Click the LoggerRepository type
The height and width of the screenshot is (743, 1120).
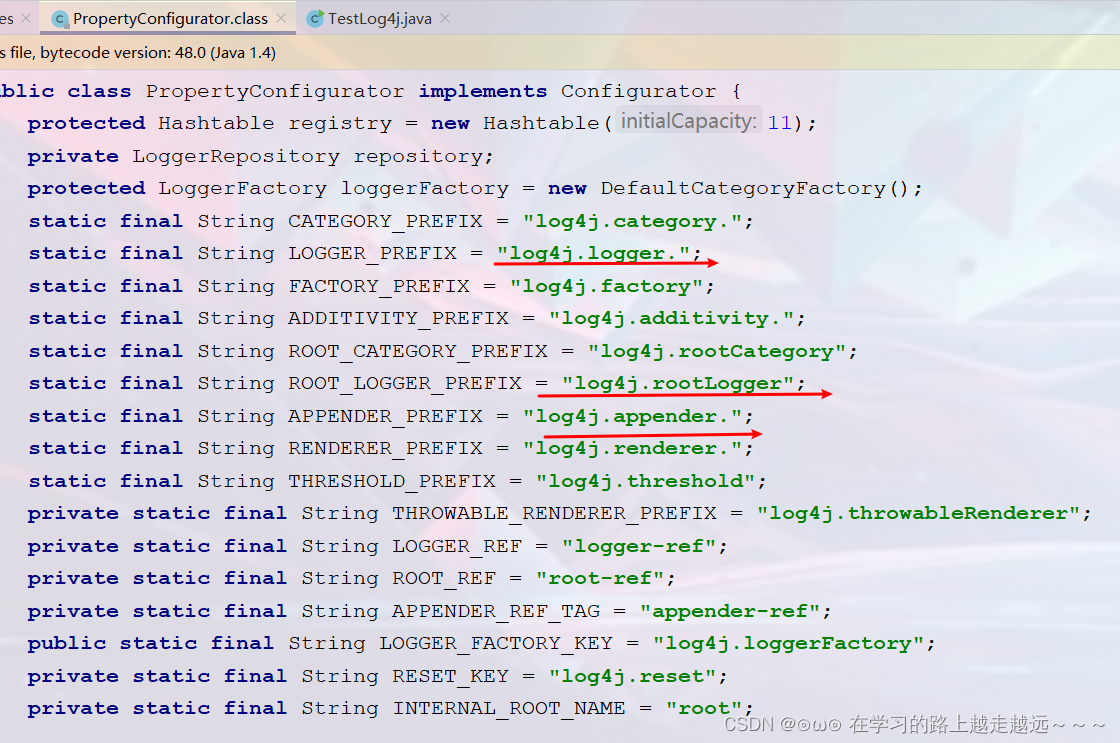236,156
